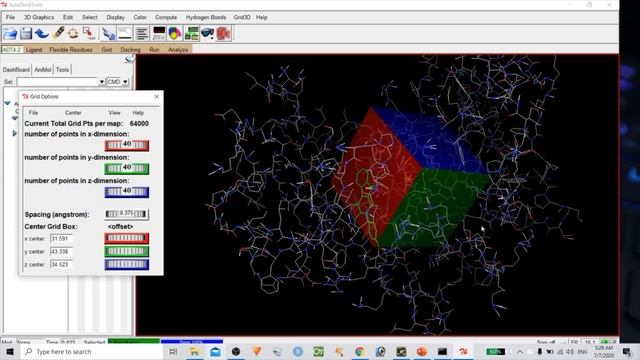This screenshot has height=360, width=640.
Task: Click the green y center offset thumbwheel
Action: (127, 251)
